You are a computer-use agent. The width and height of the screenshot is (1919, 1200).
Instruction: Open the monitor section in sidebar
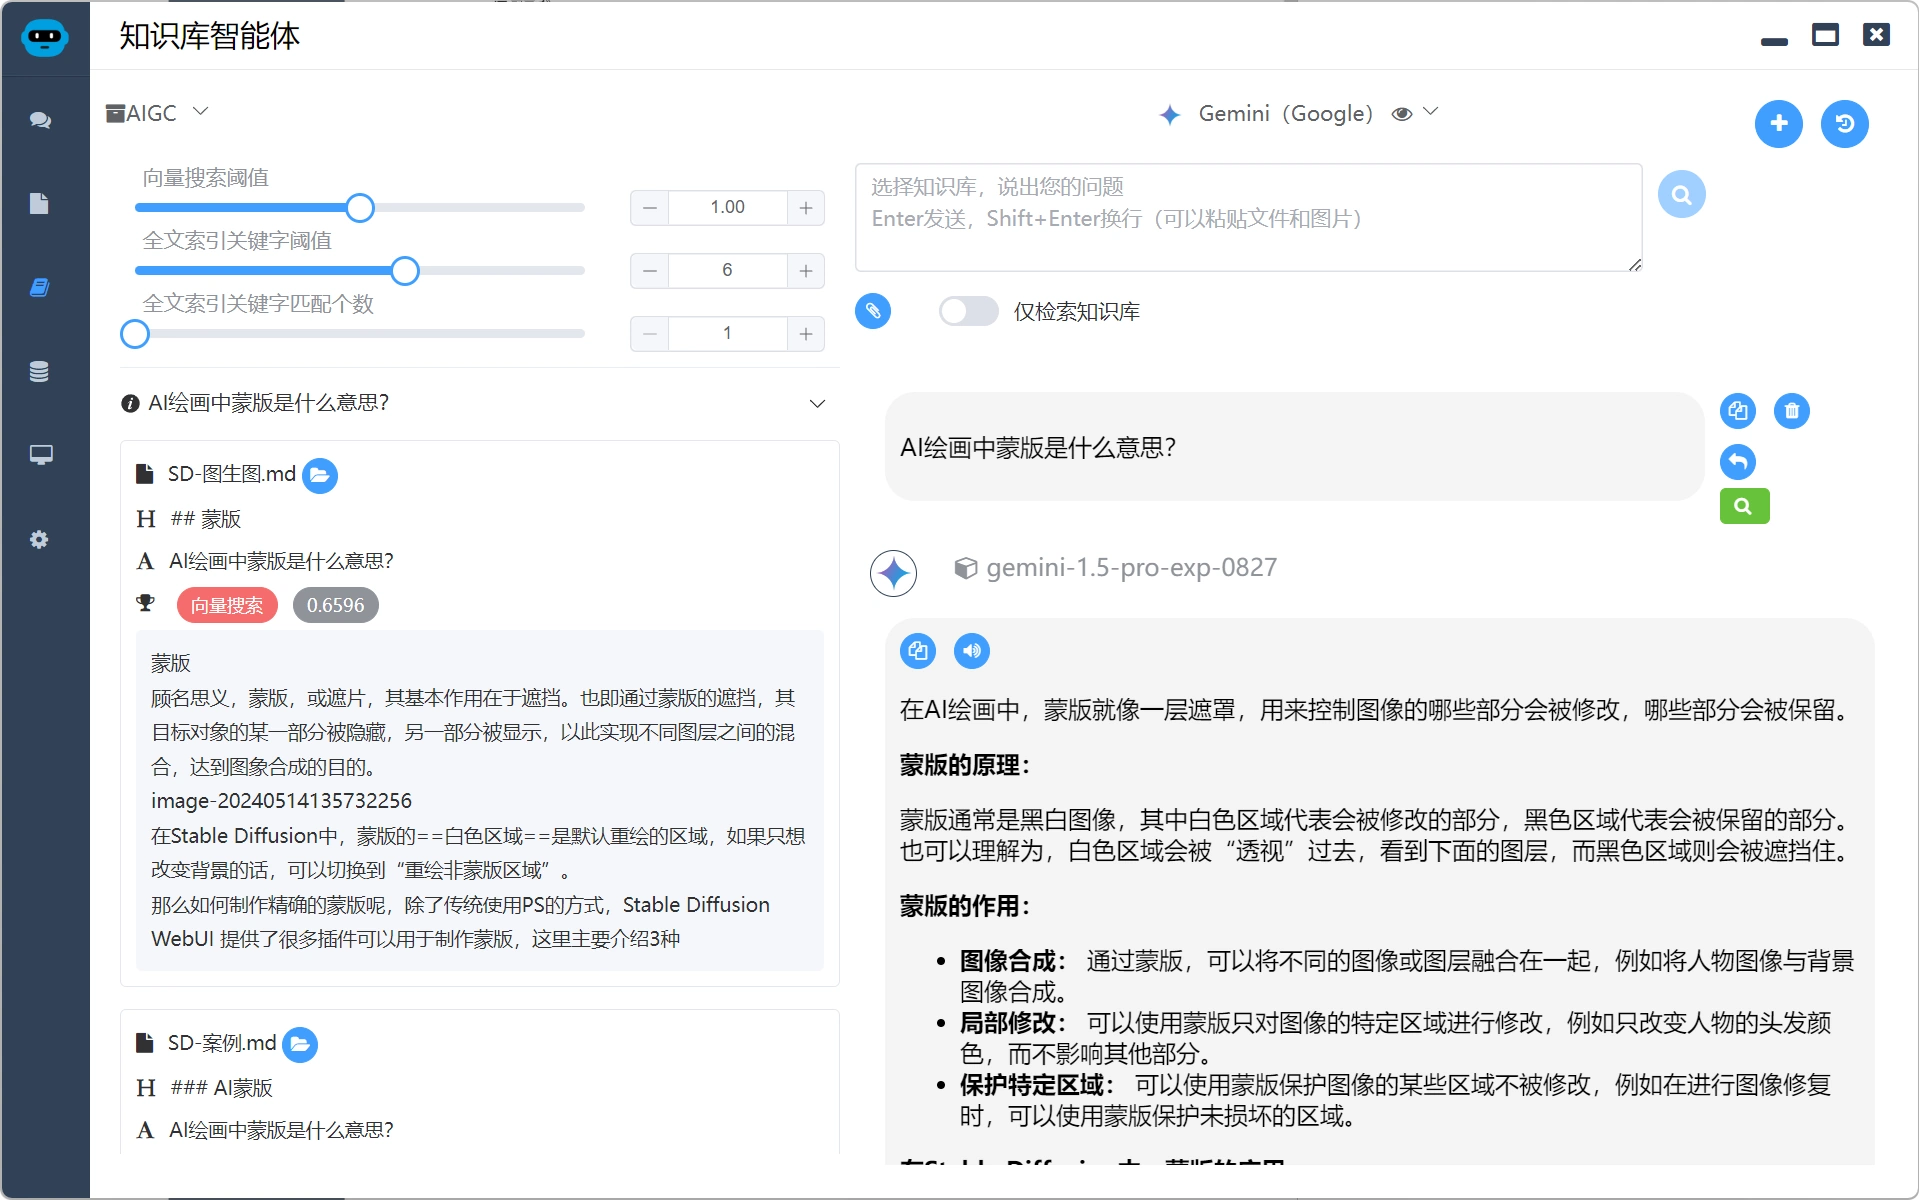[x=40, y=455]
